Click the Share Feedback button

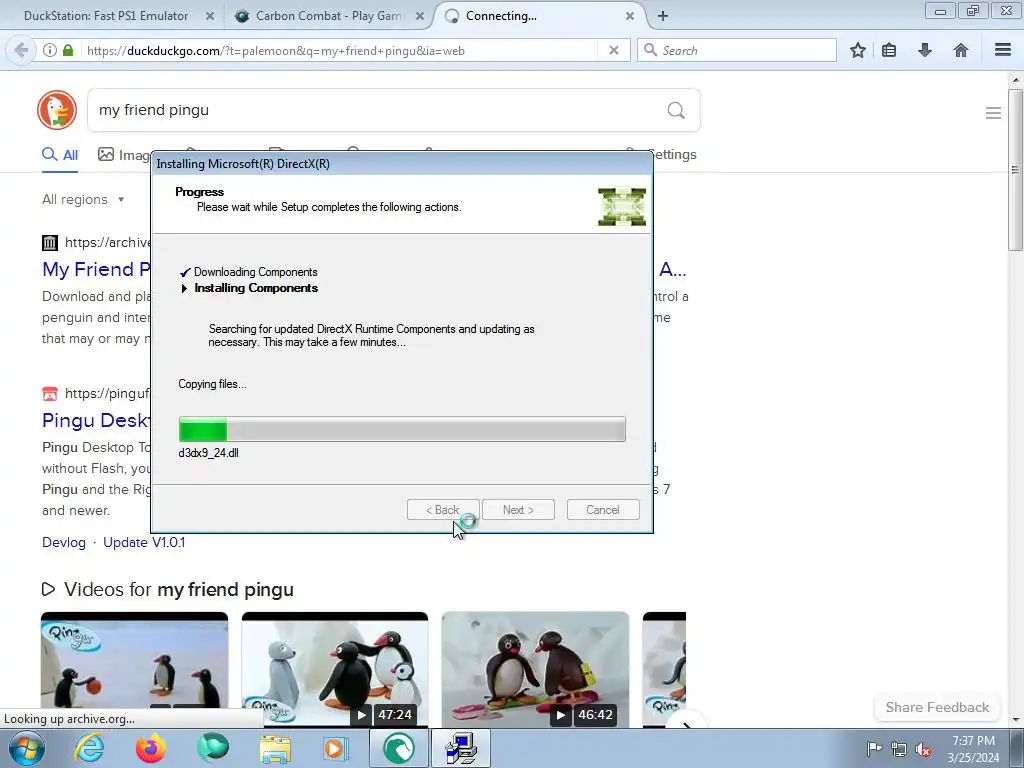point(937,707)
